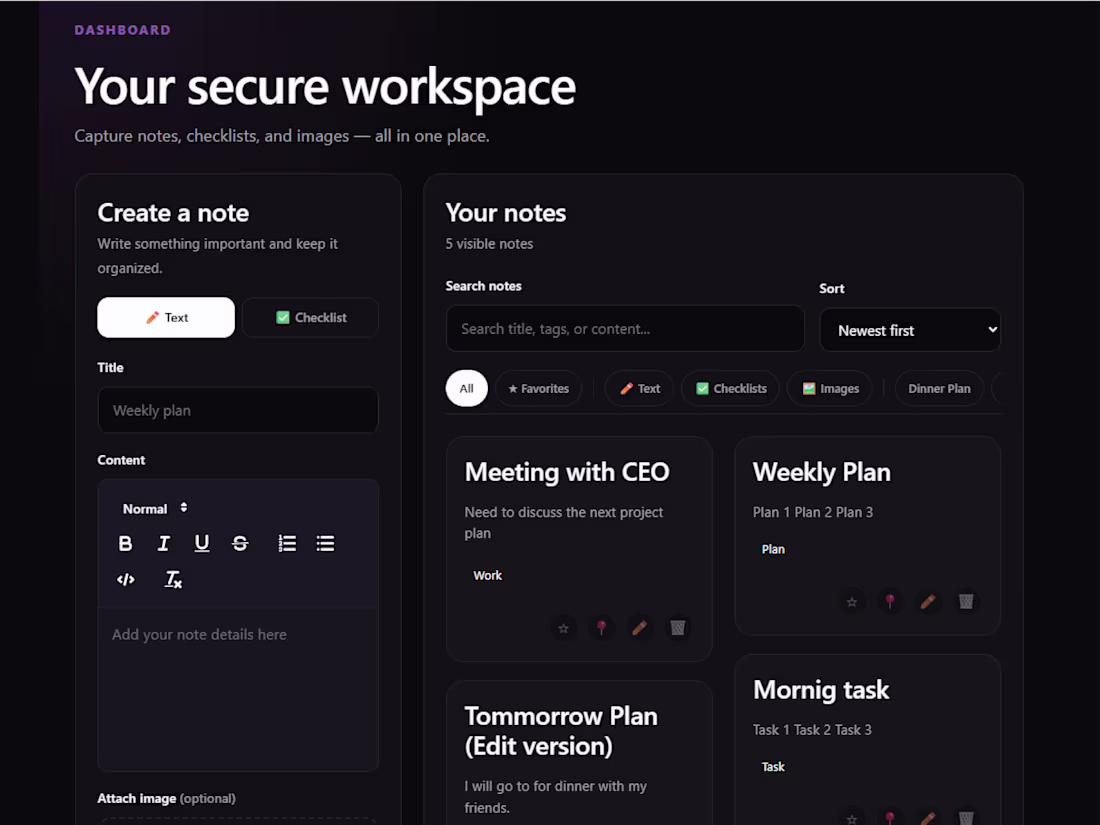
Task: Select the Text note type
Action: click(x=166, y=317)
